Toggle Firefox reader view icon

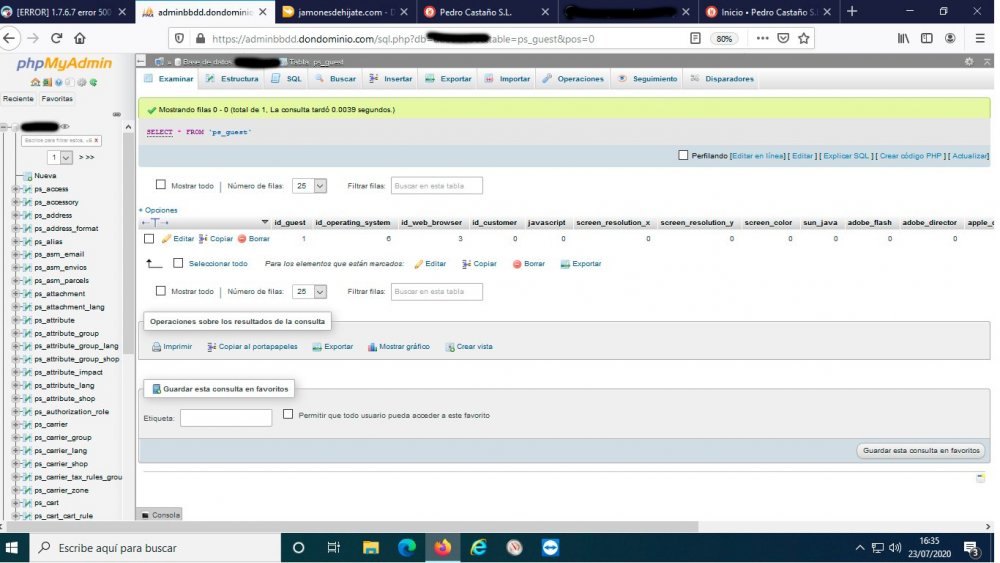695,38
